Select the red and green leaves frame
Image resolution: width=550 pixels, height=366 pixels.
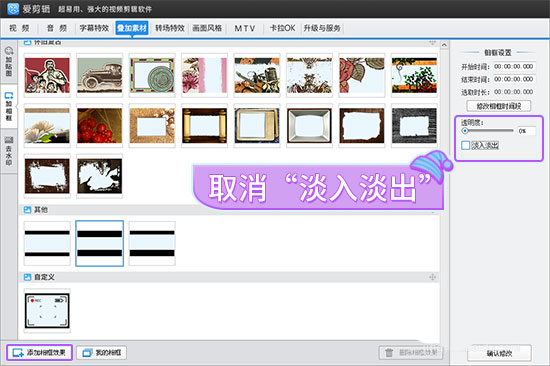[x=362, y=75]
